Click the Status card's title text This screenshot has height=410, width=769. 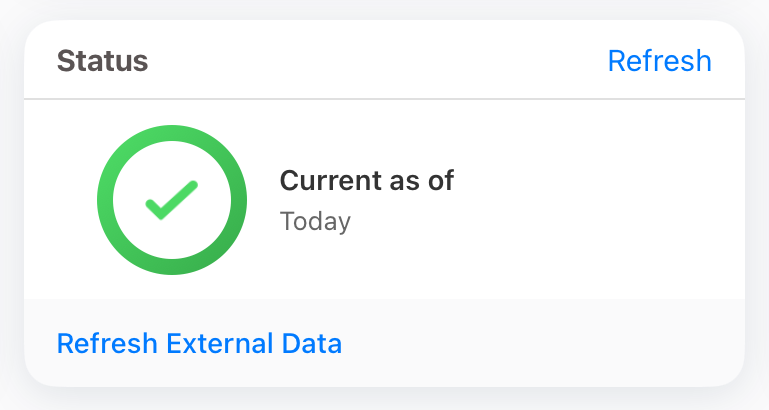click(102, 61)
